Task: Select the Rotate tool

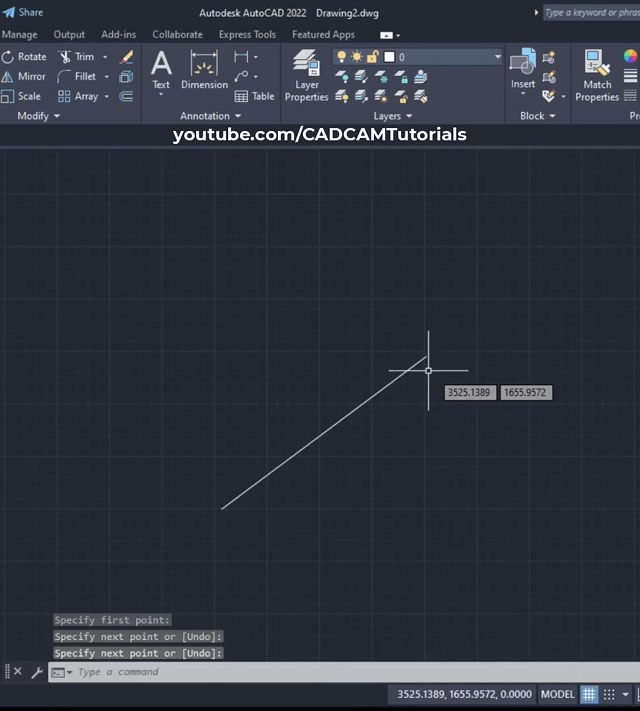Action: pyautogui.click(x=25, y=57)
